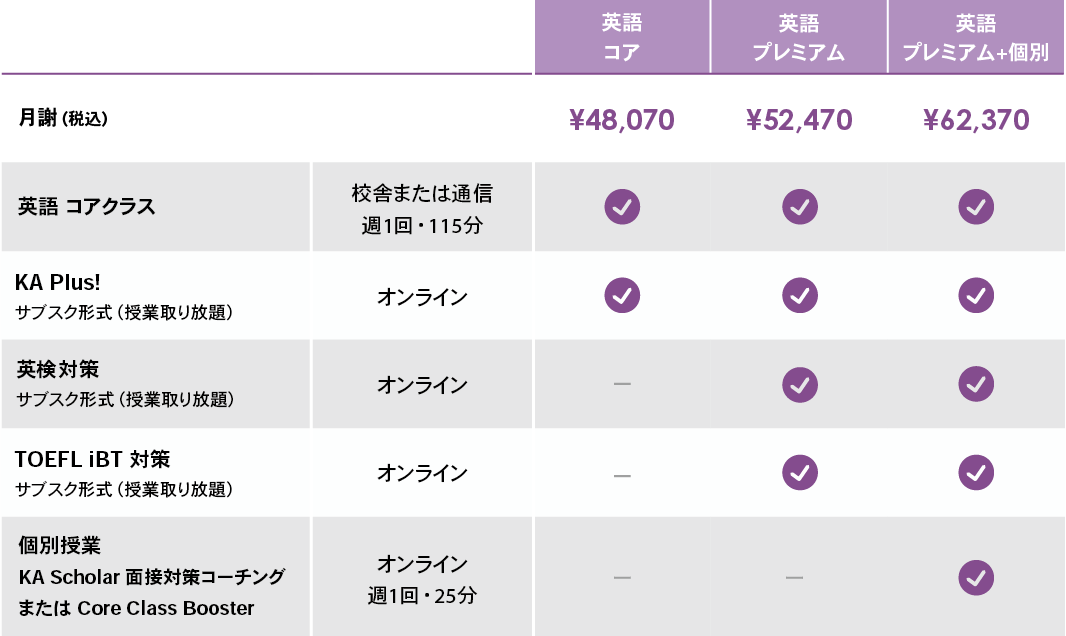Click the TOEFL iBT 対策 row label
This screenshot has height=636, width=1066.
[x=93, y=459]
